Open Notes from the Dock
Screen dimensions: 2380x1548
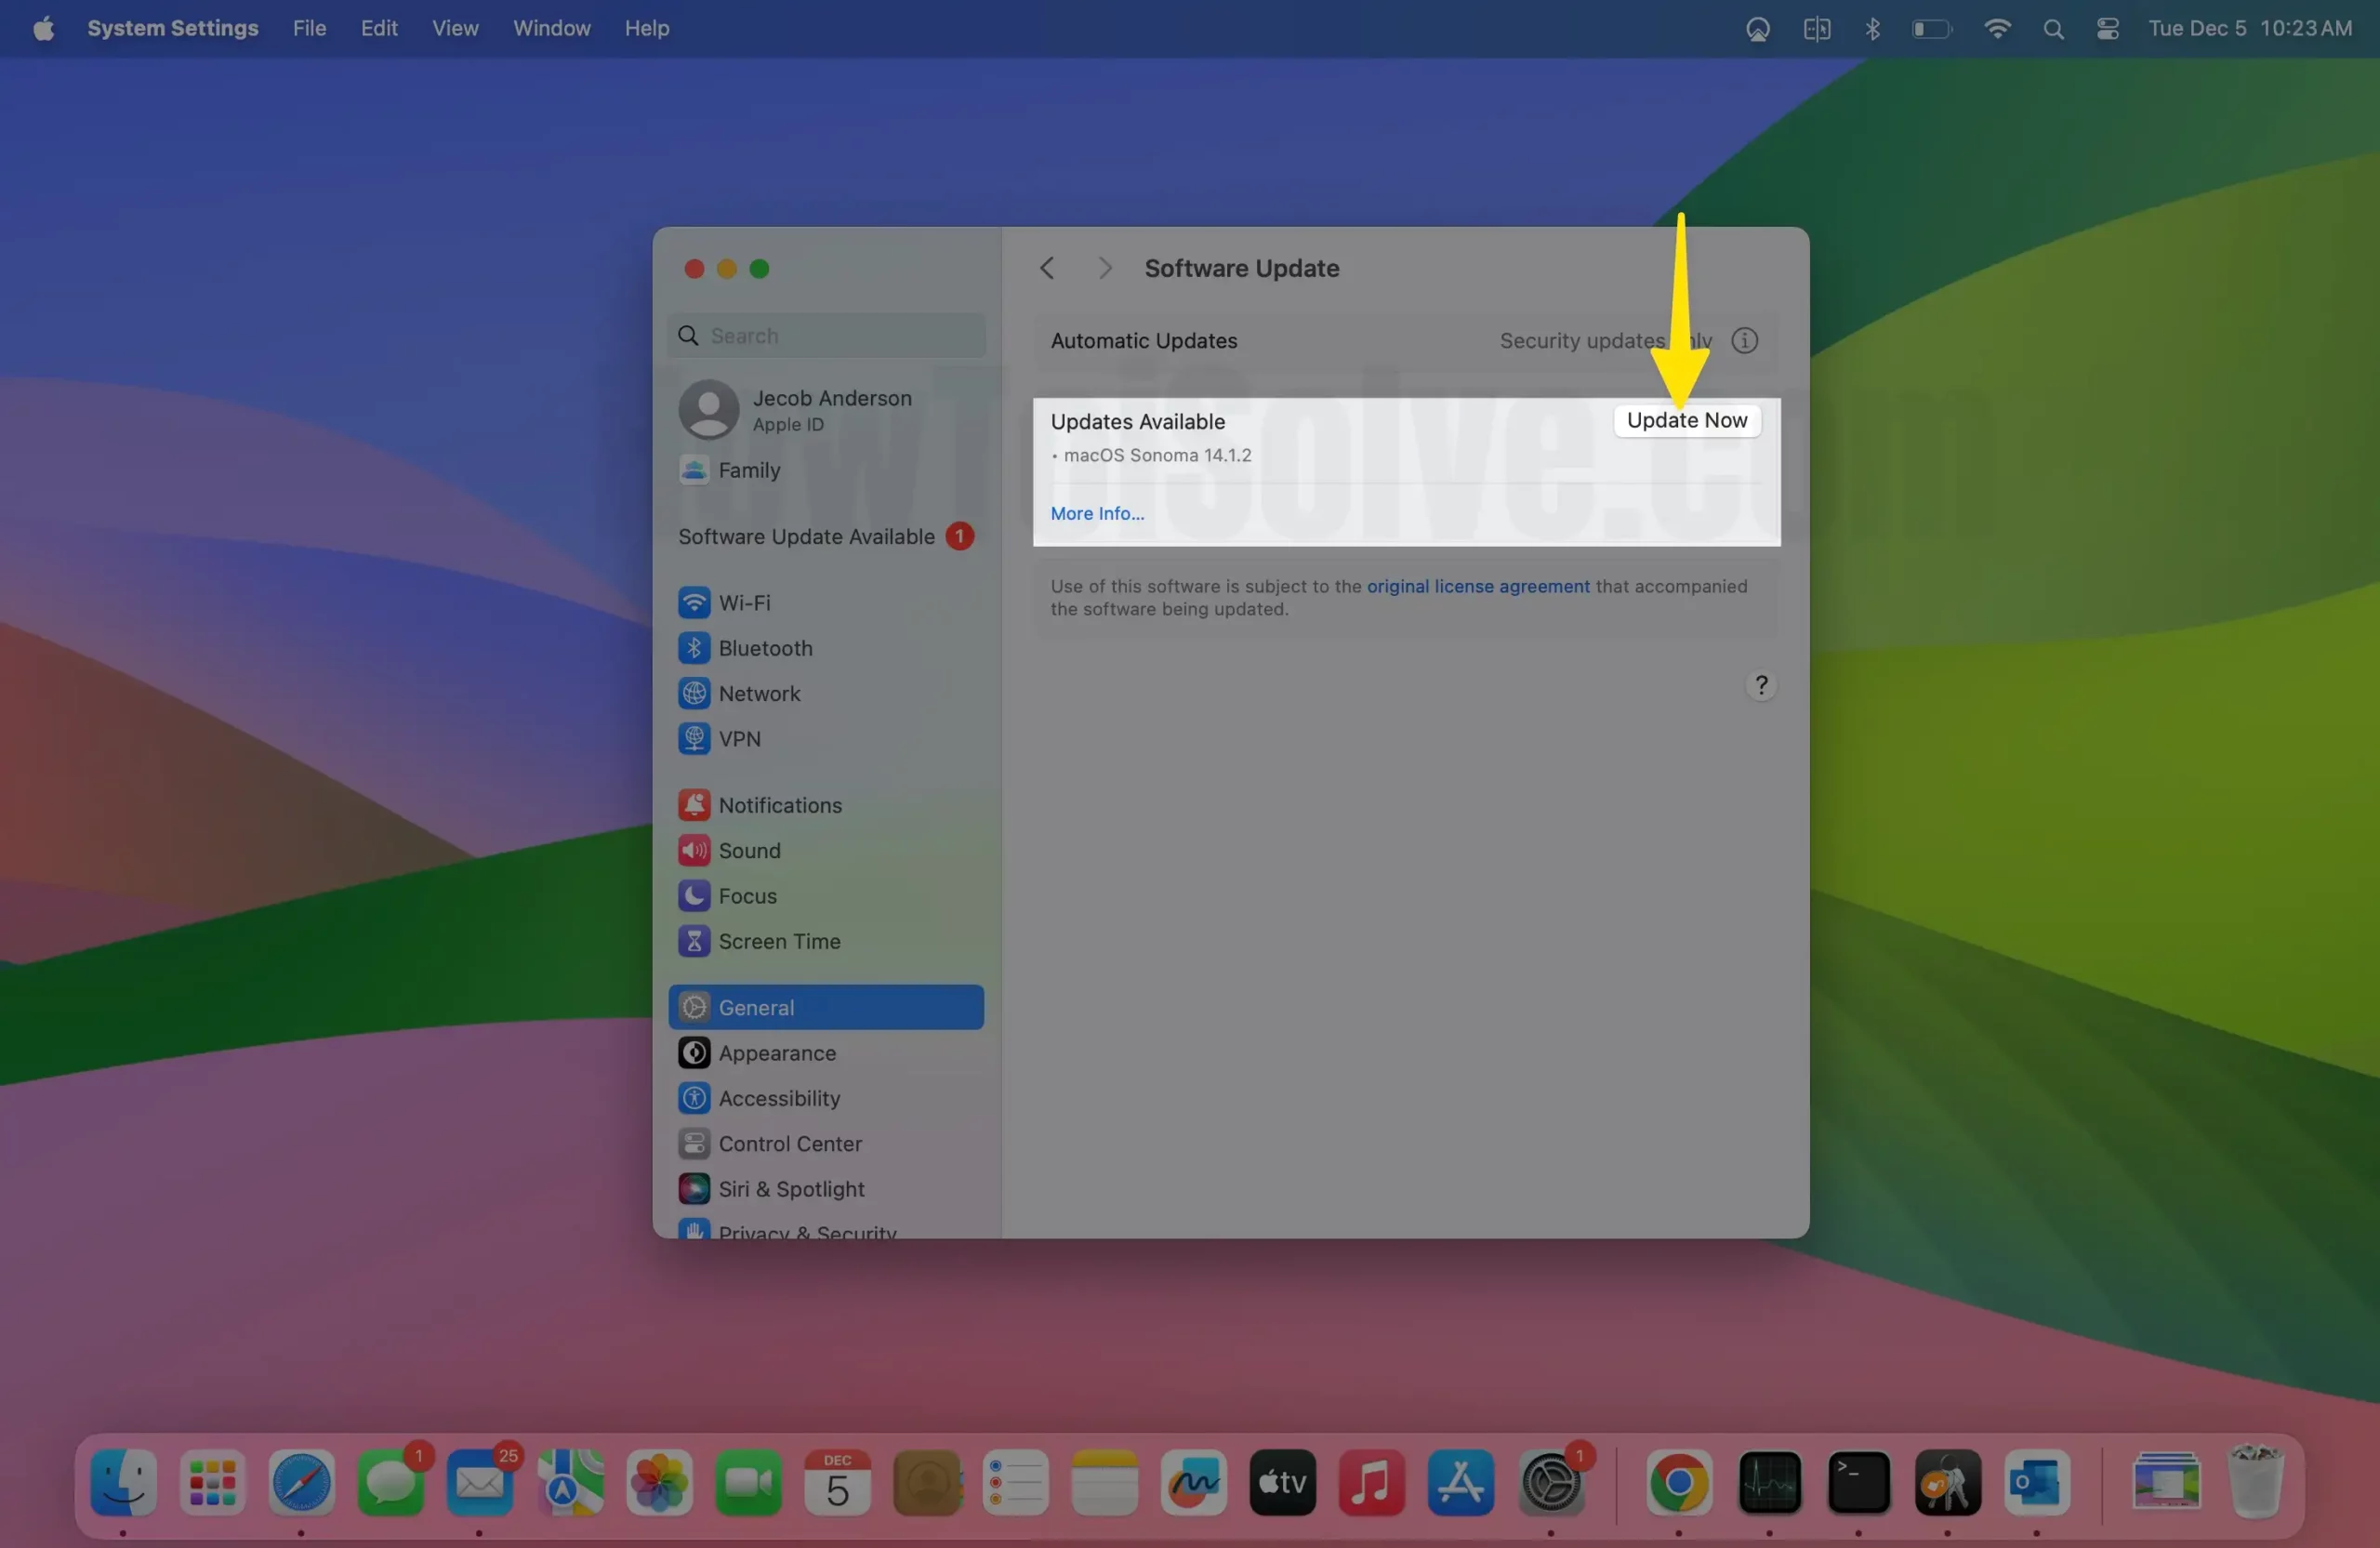coord(1104,1483)
